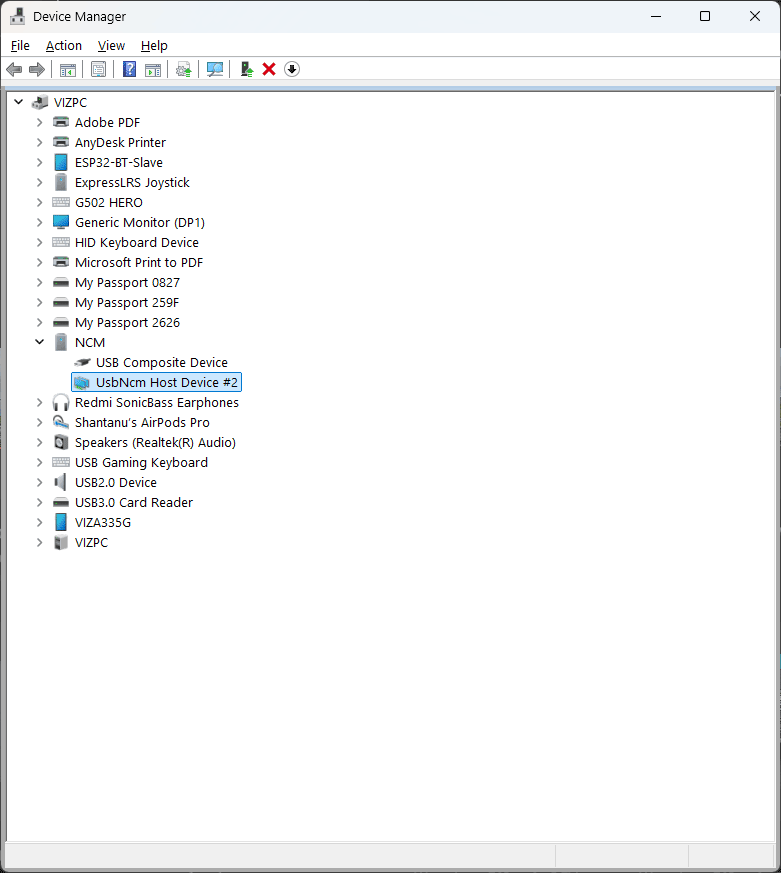Select the USB Gaming Keyboard label

(141, 463)
